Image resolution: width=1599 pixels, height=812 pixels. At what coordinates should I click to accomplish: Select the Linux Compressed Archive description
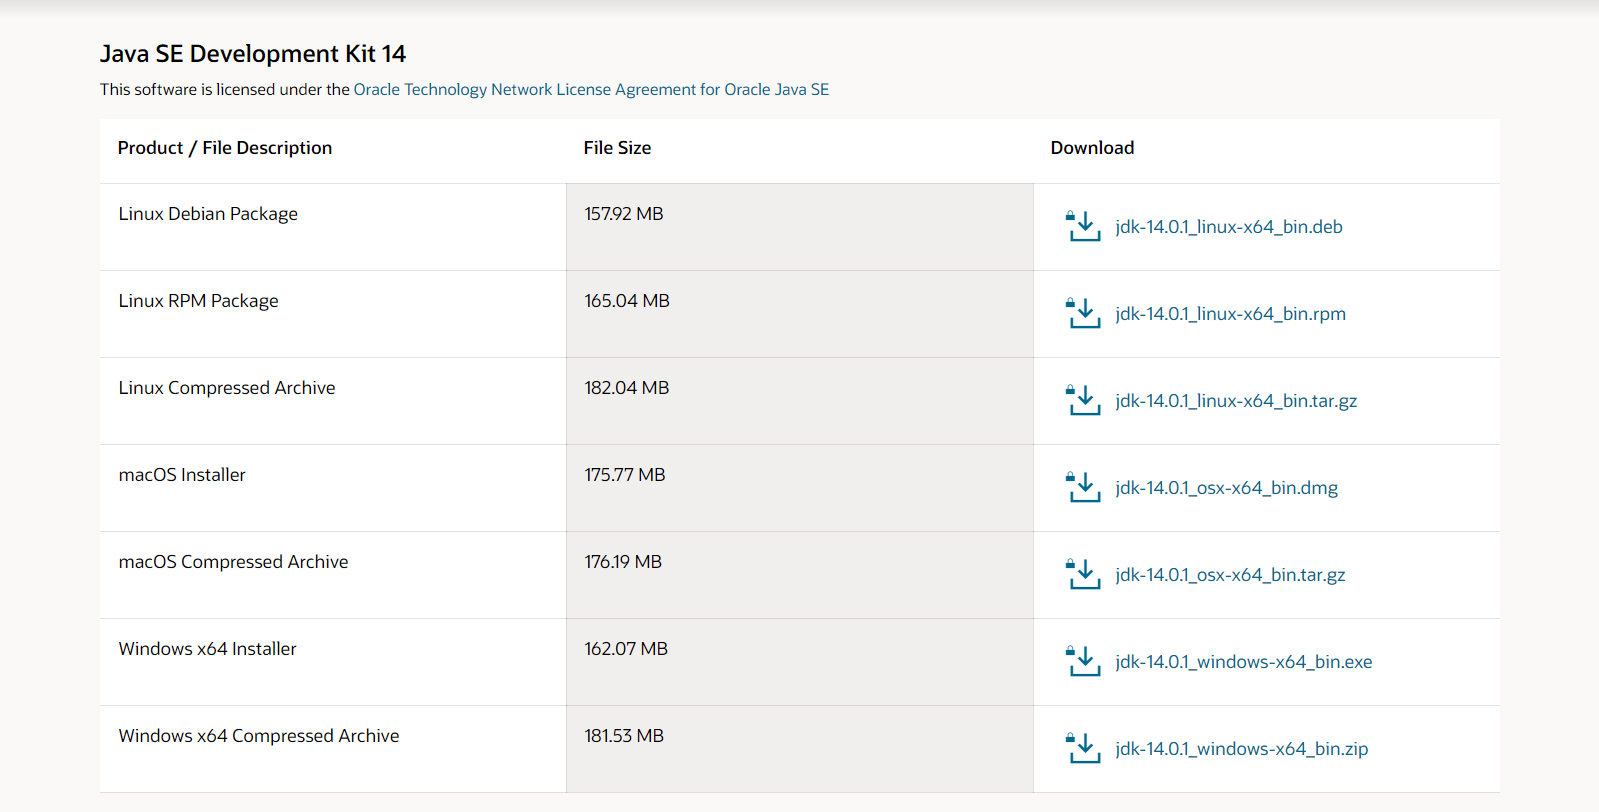pos(227,388)
